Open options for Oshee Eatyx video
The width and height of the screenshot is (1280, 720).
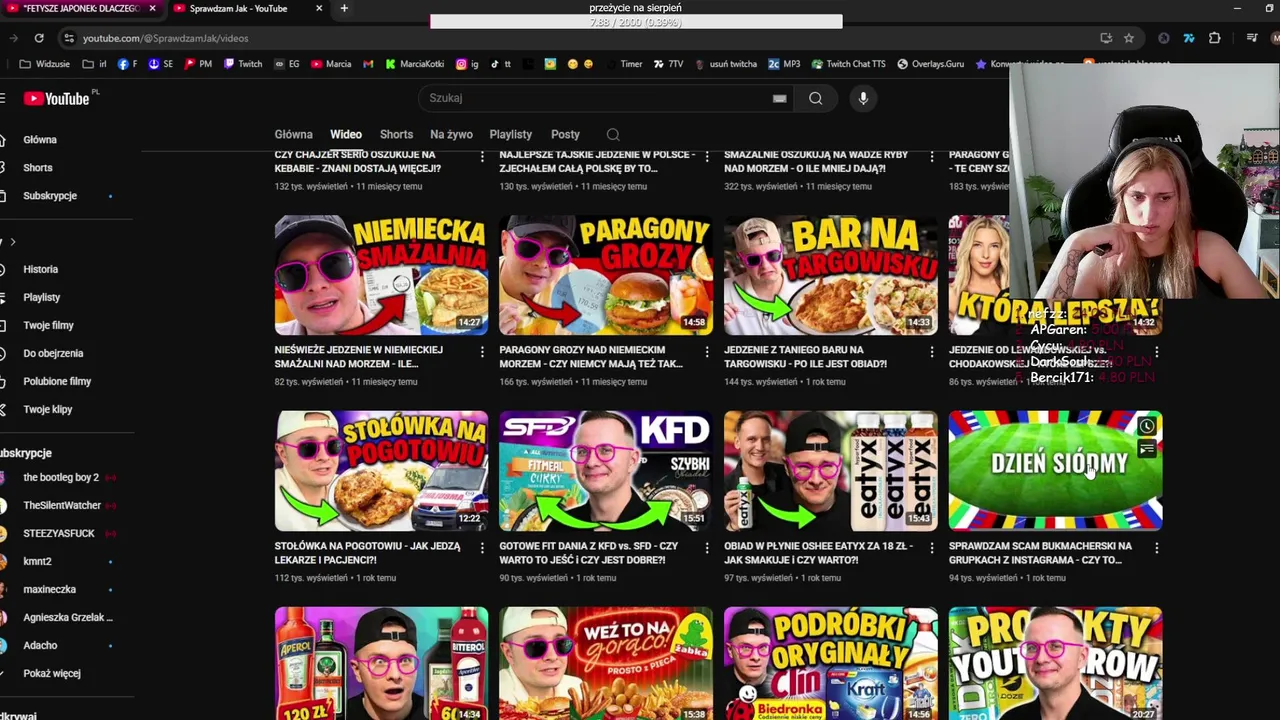(932, 548)
